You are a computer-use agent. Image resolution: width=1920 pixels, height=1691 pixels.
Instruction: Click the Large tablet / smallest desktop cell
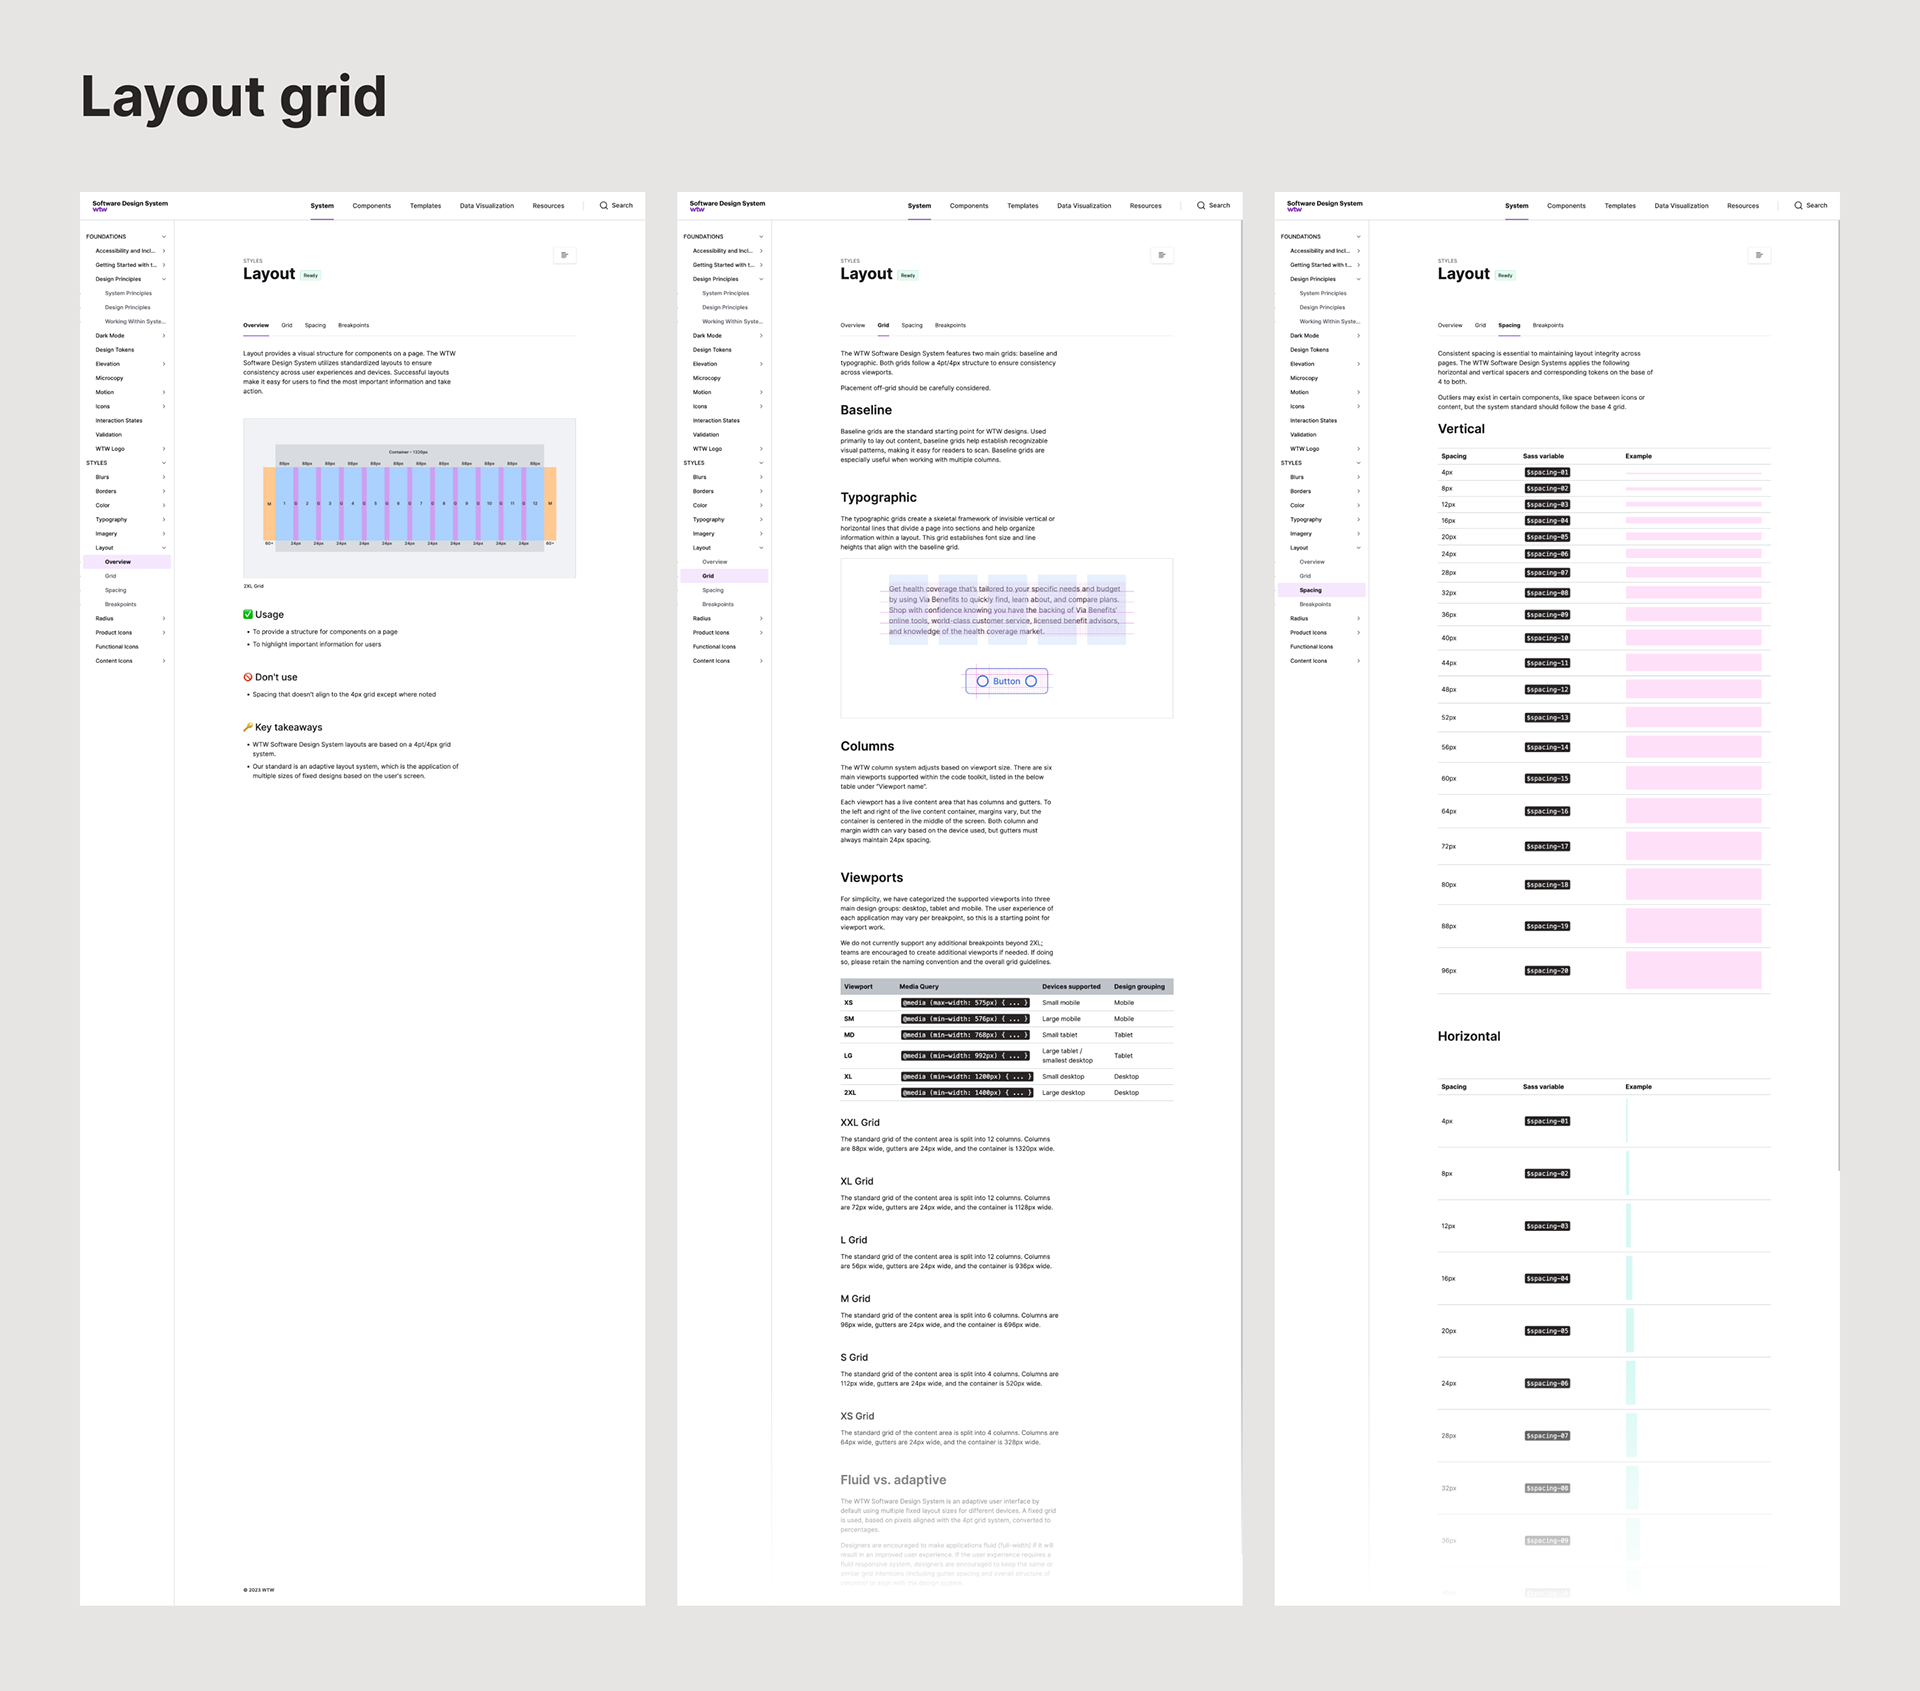(1067, 1056)
